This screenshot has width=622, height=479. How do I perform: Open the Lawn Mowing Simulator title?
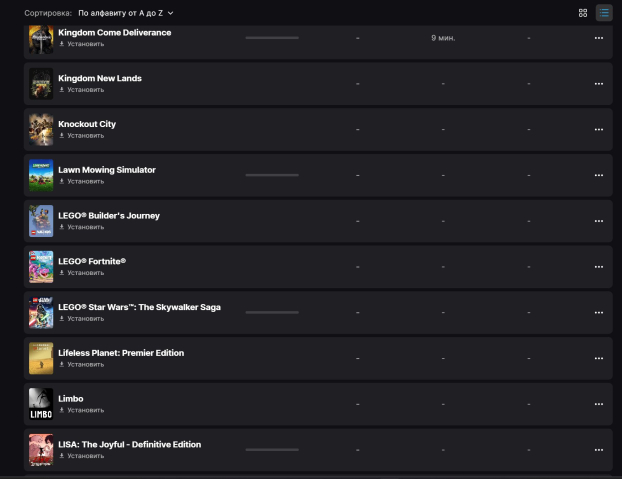click(x=107, y=170)
